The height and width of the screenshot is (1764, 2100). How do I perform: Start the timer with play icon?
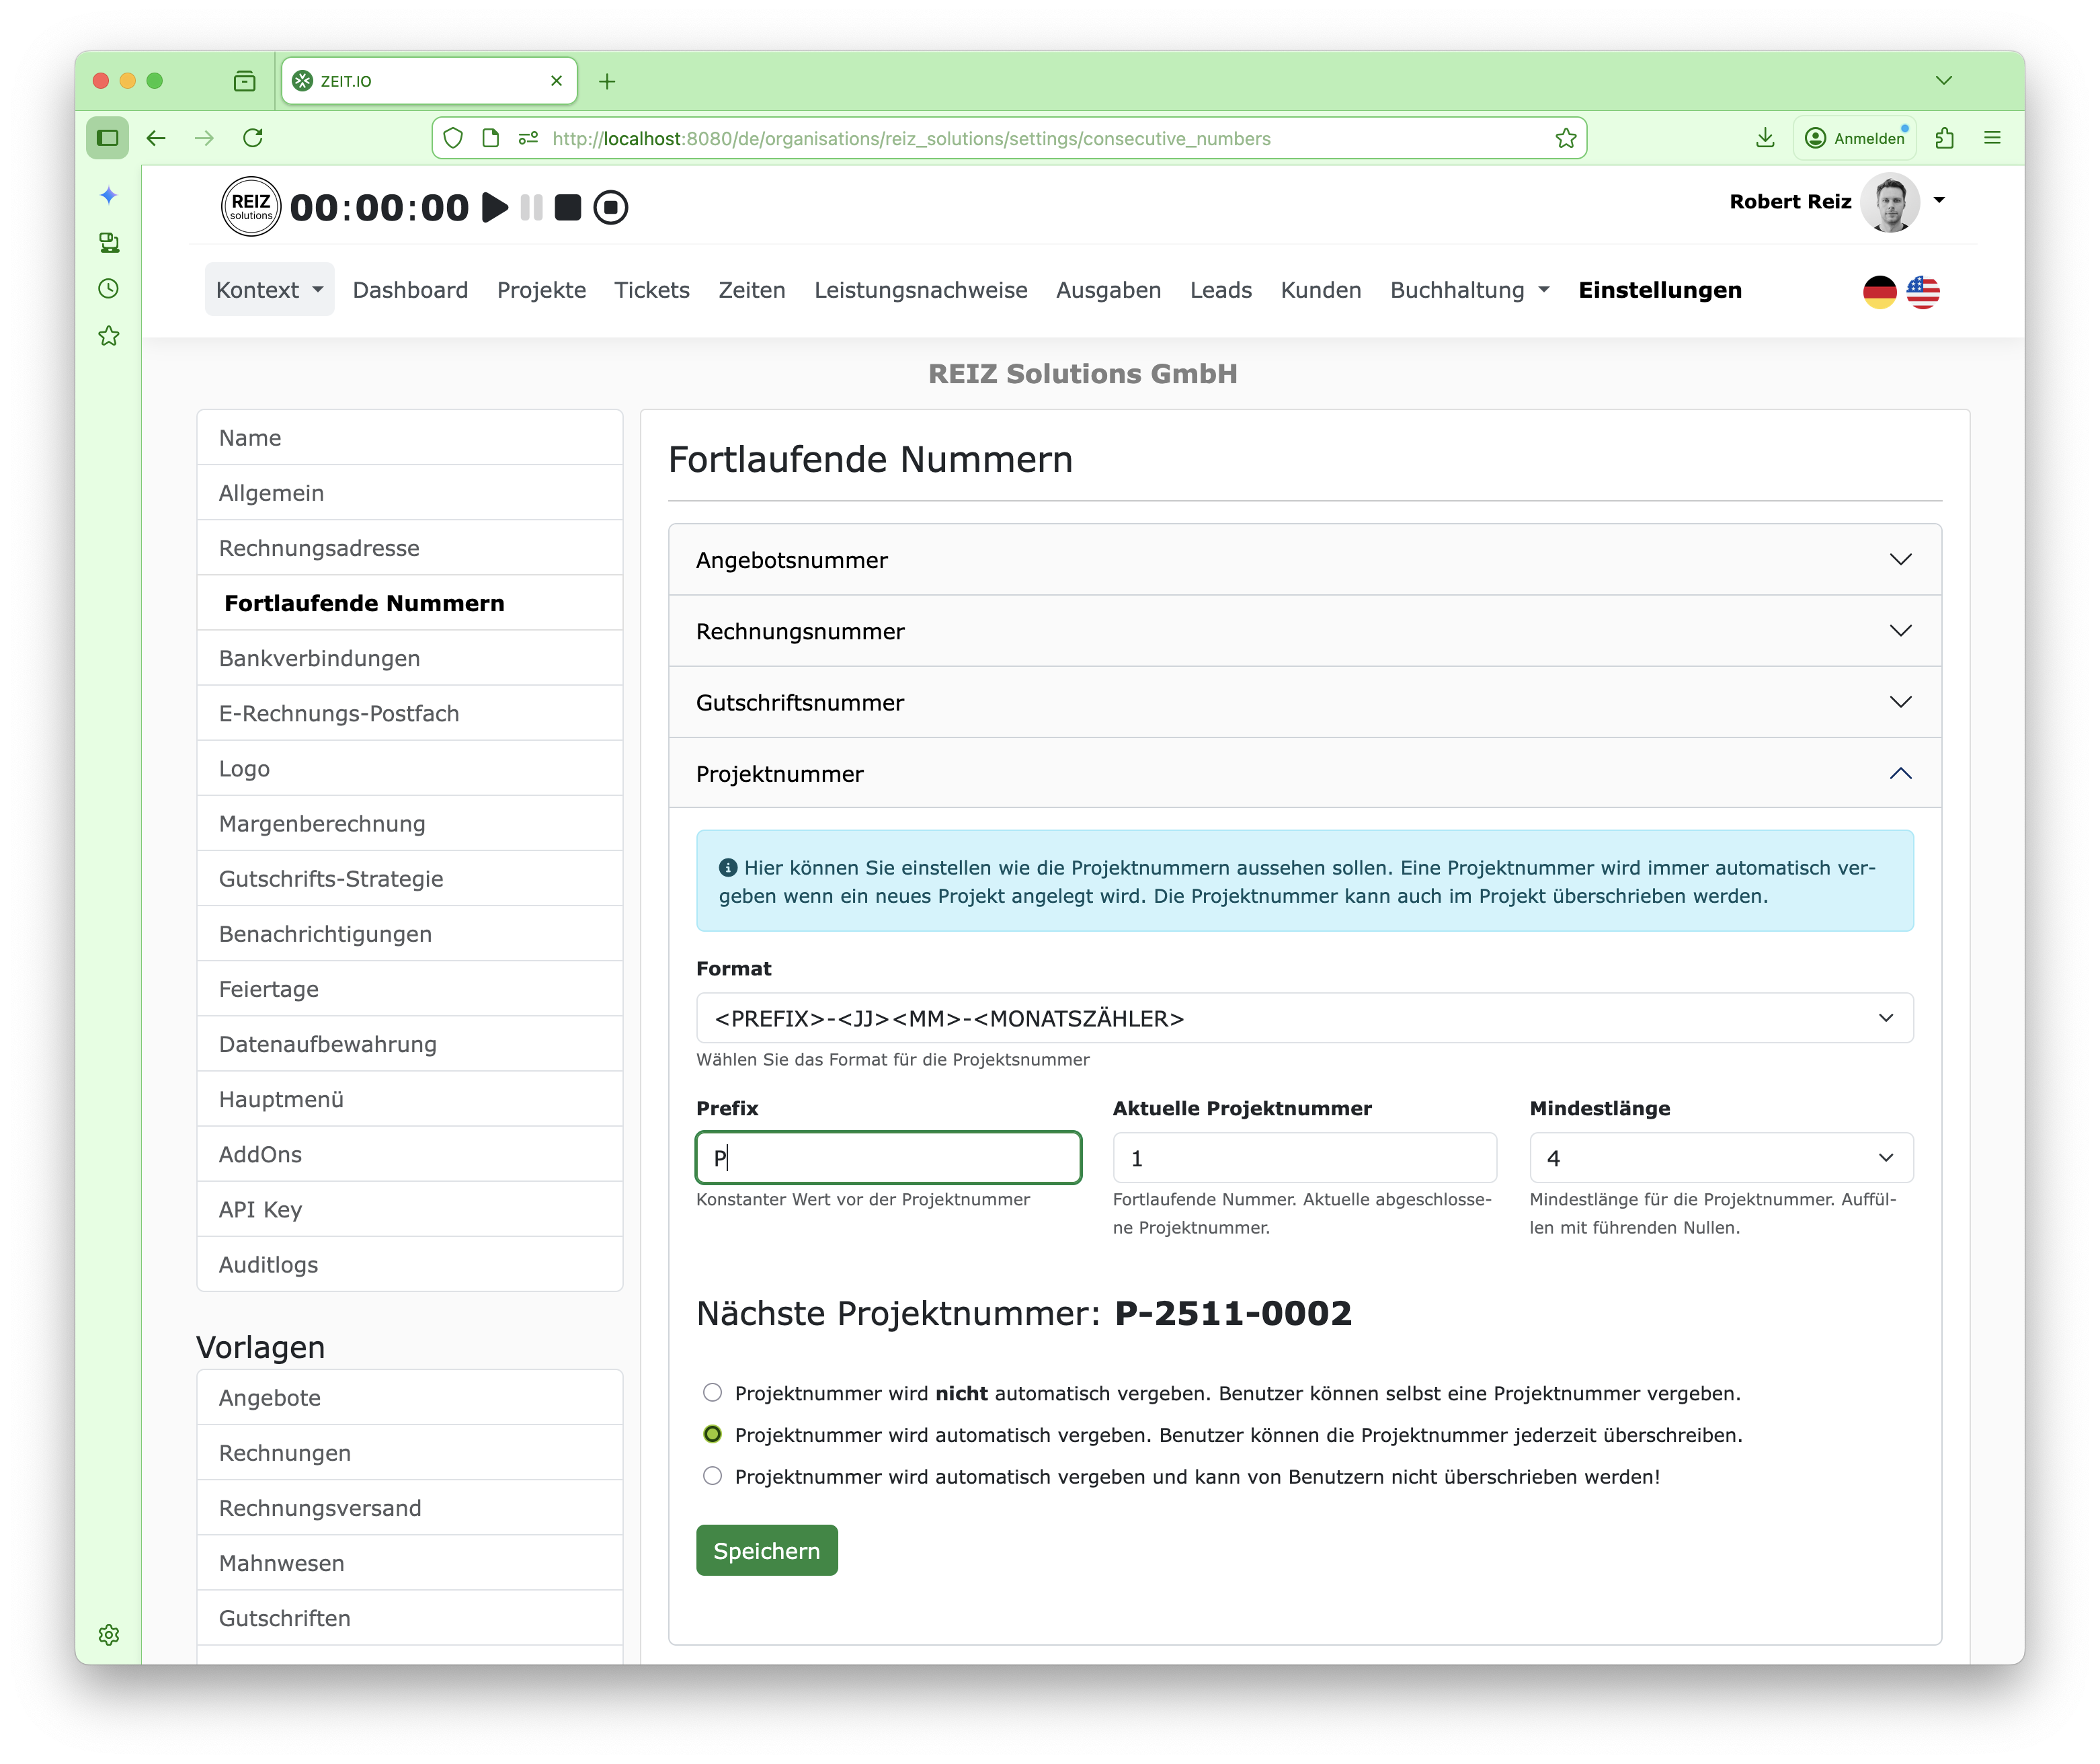(x=494, y=208)
